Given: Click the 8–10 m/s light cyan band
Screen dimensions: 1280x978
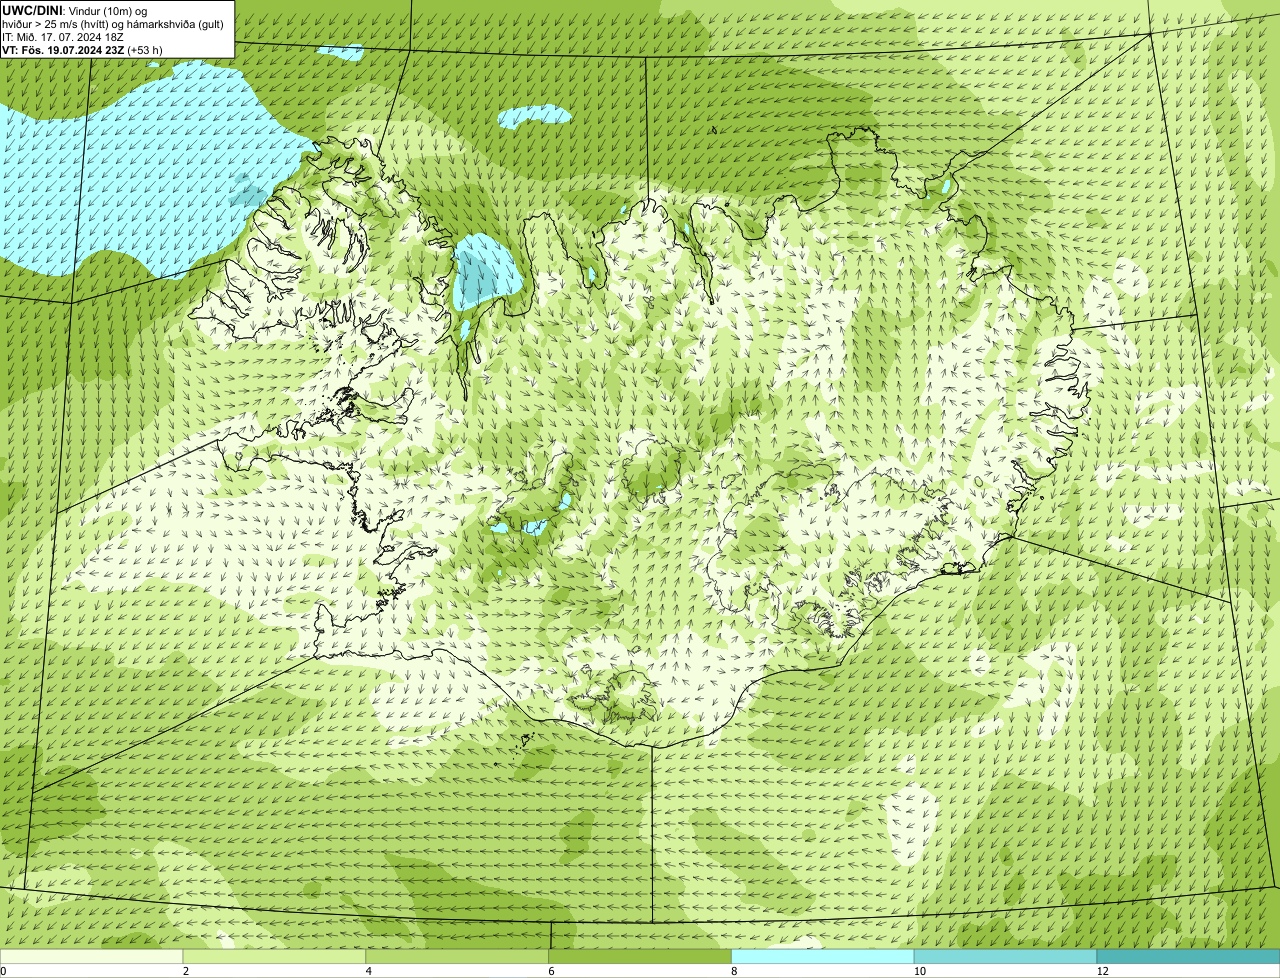Looking at the screenshot, I should (823, 956).
